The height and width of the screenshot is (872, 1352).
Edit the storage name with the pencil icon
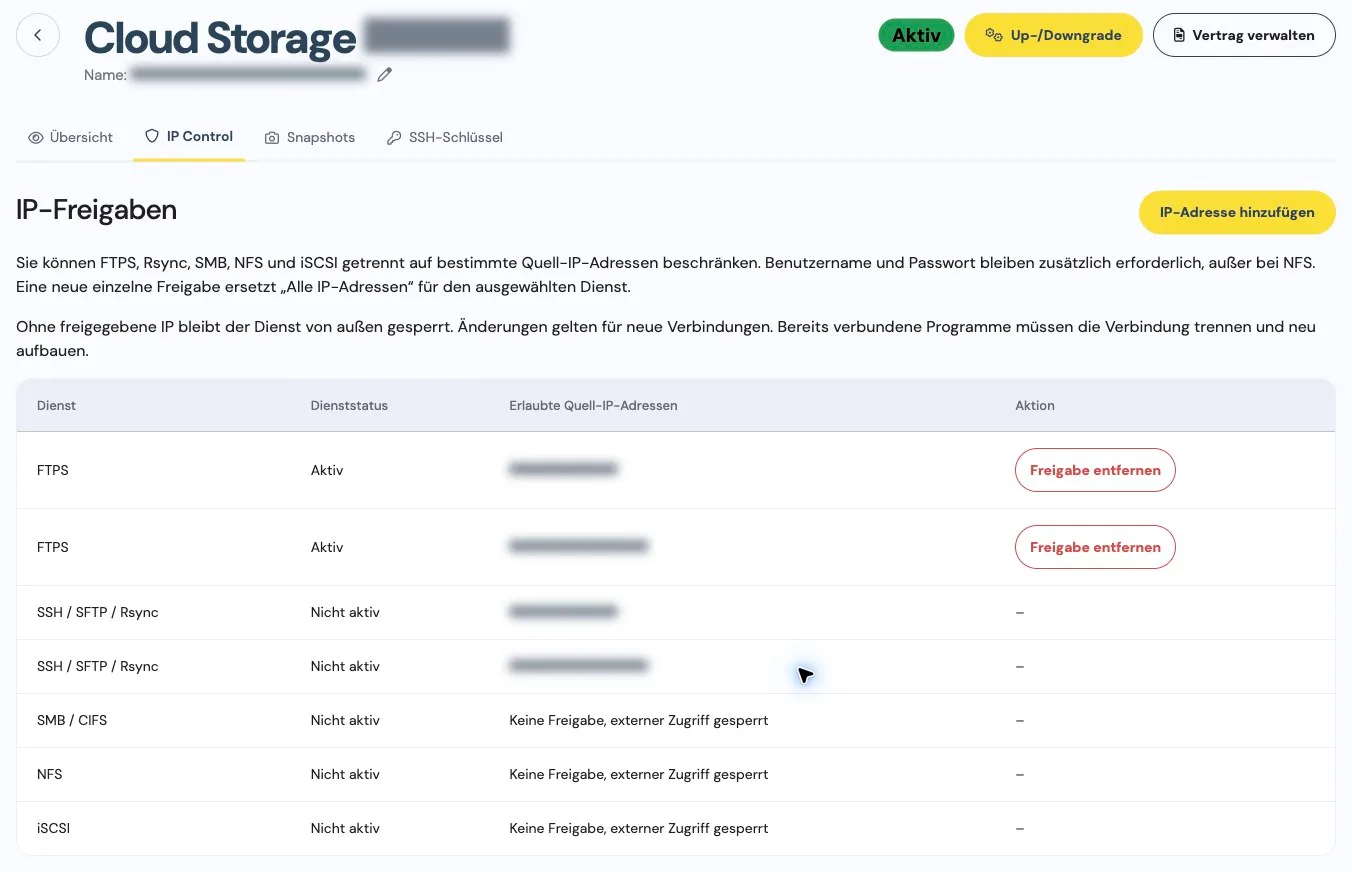385,74
